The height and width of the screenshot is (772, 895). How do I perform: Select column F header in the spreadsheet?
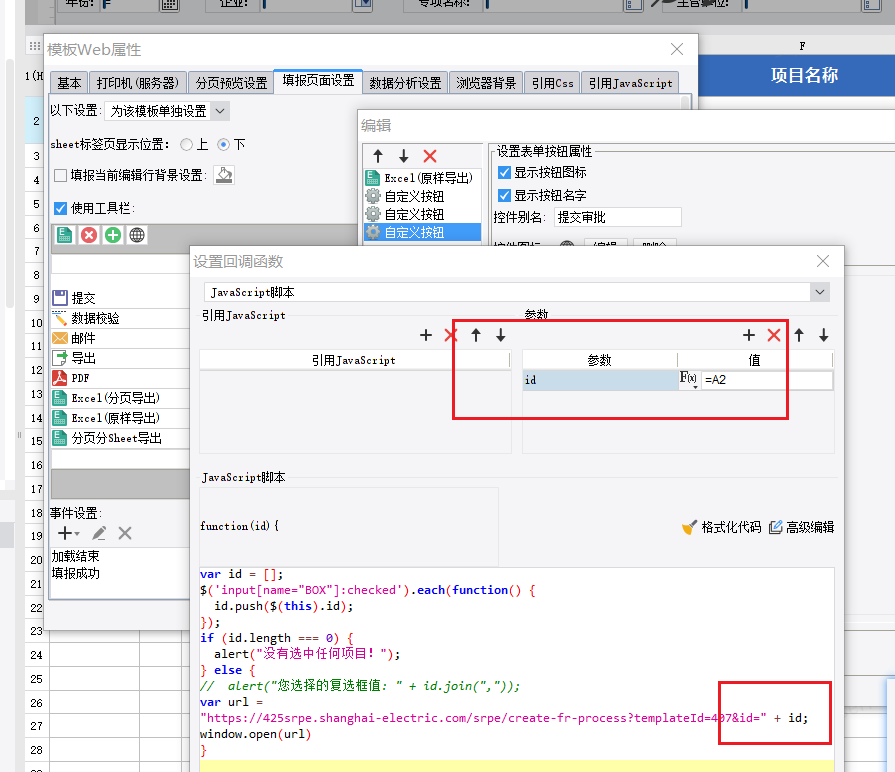tap(802, 46)
